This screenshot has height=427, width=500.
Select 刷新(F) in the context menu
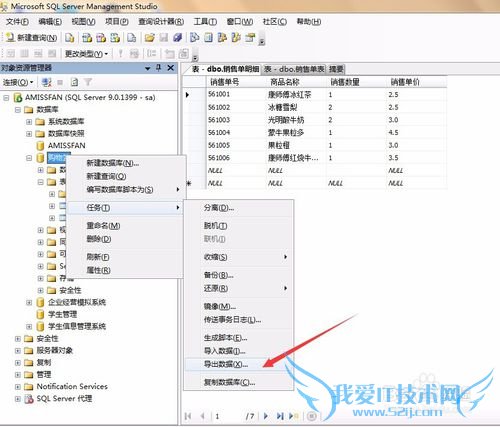(125, 257)
